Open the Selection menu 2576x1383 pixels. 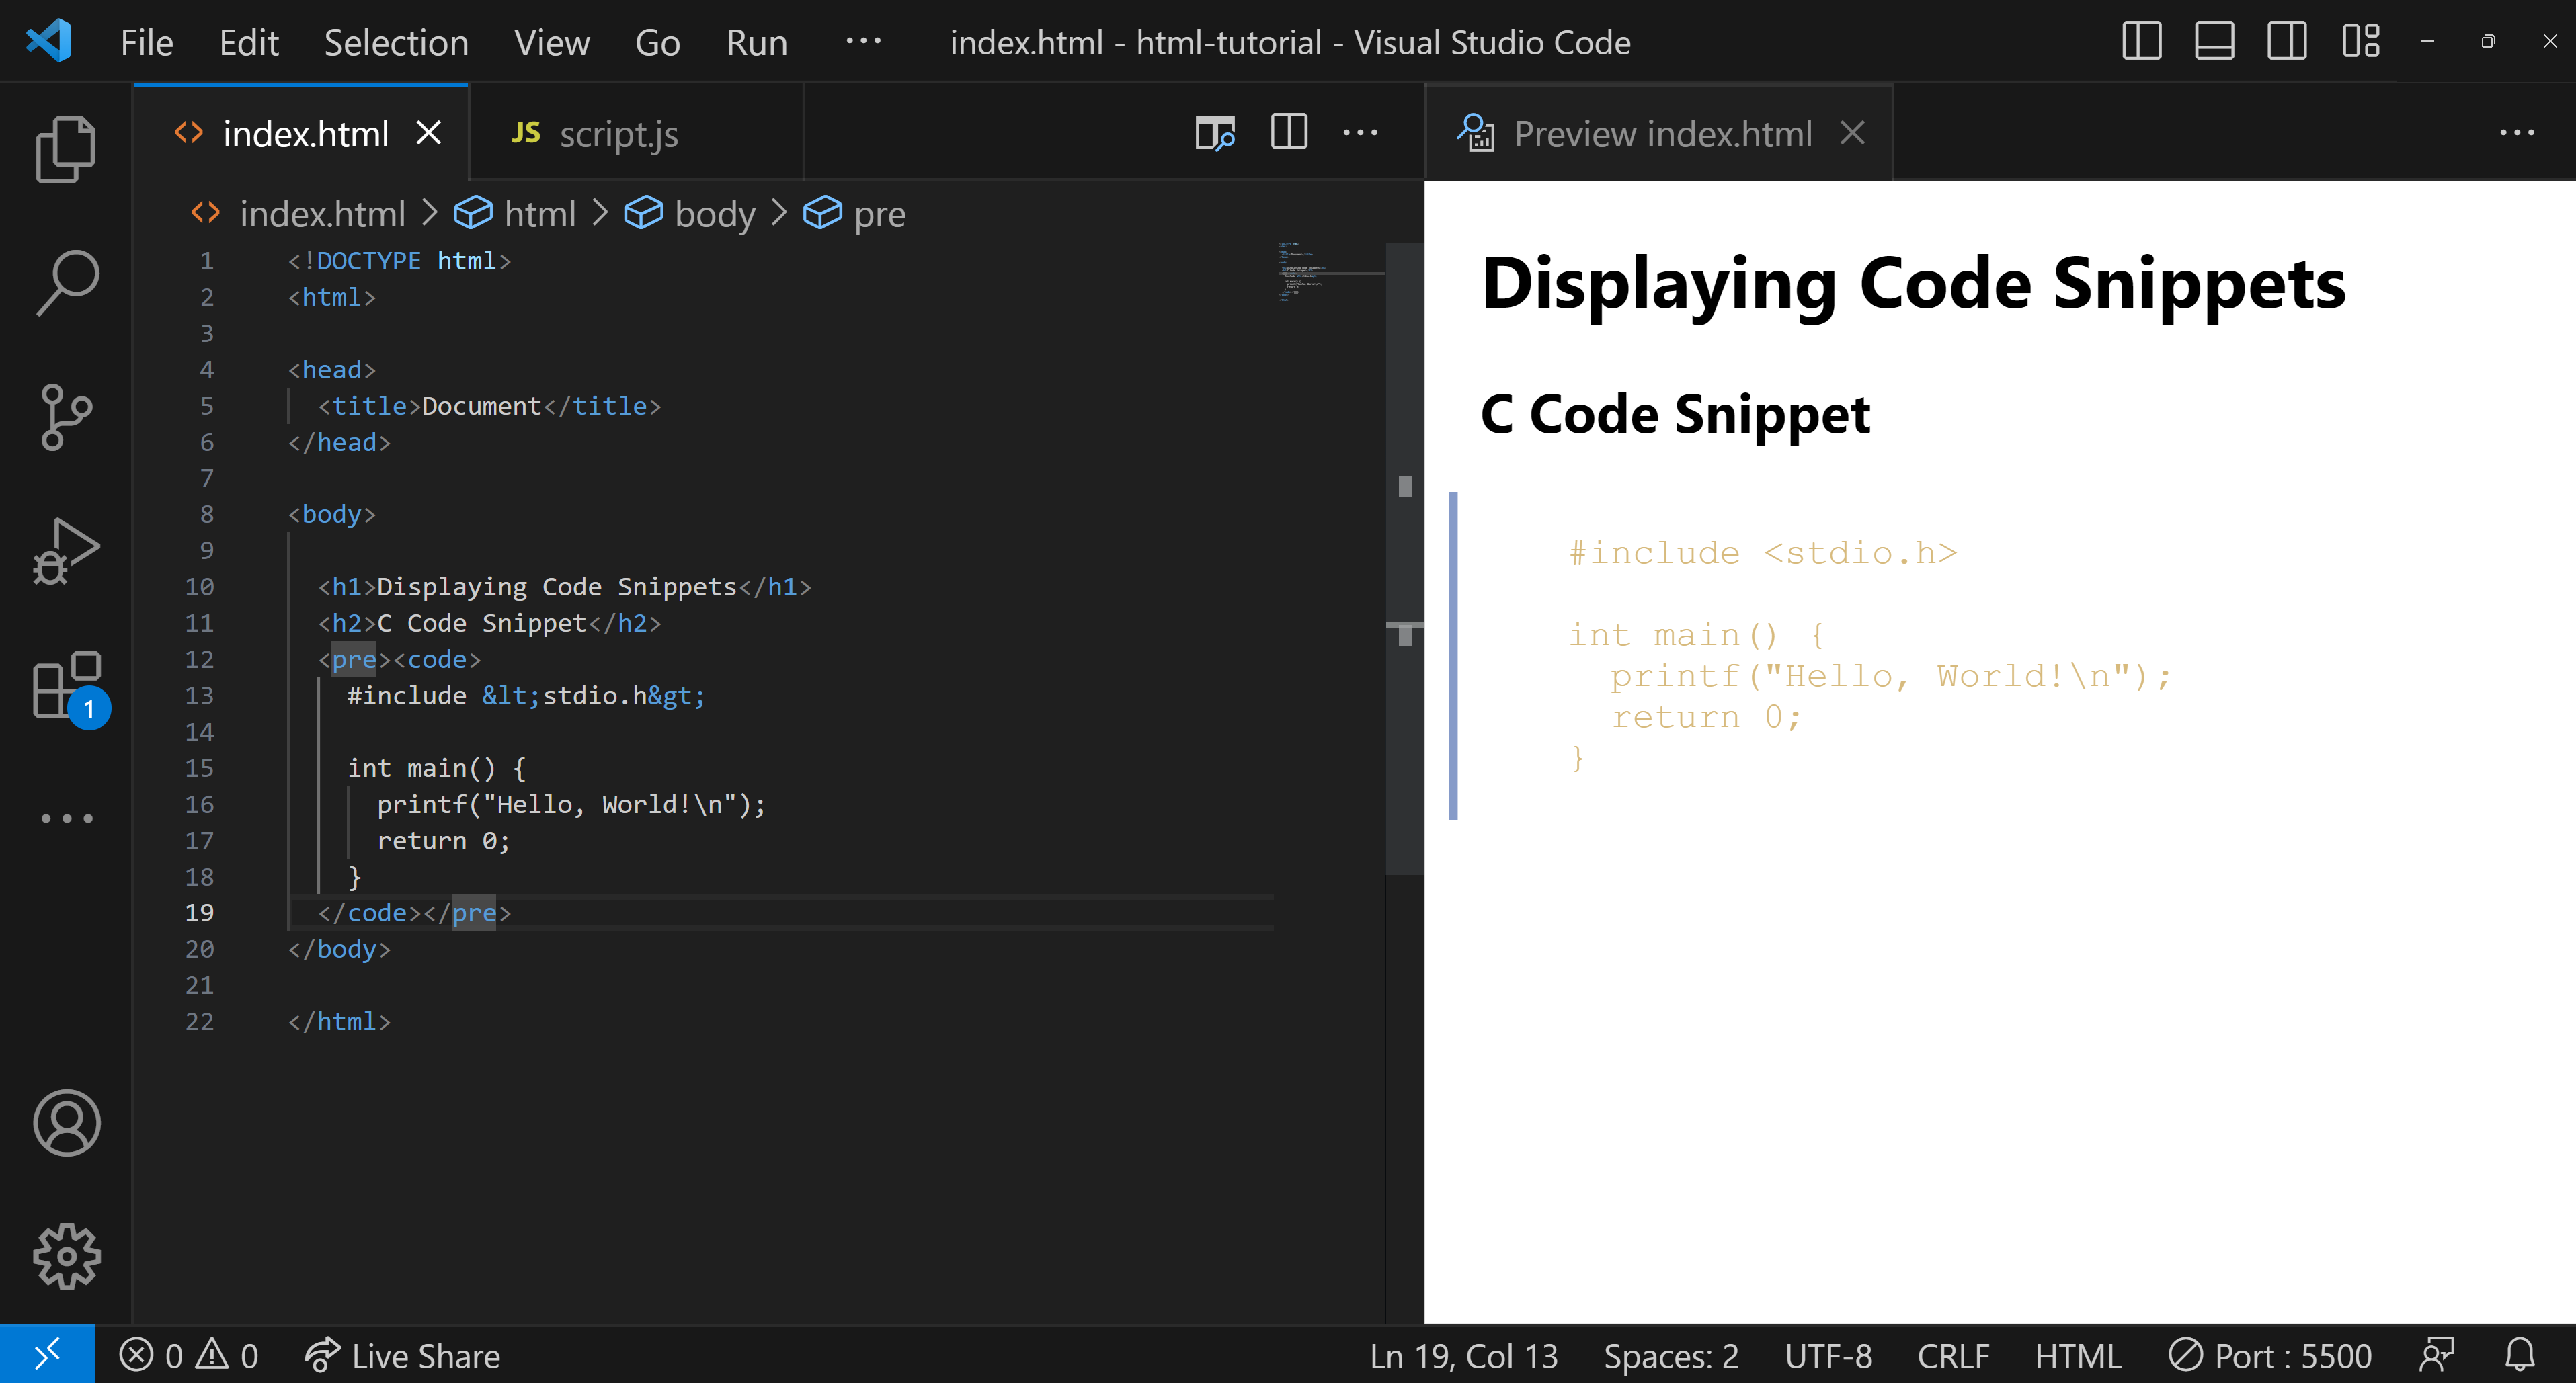tap(396, 42)
